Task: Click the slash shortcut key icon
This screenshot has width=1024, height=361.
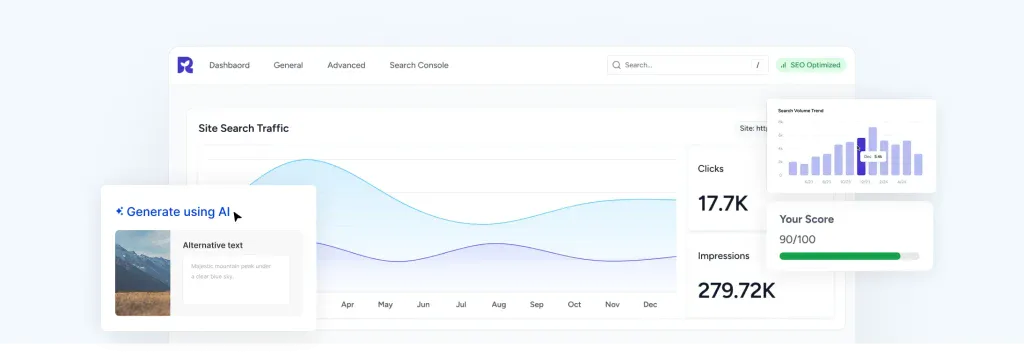Action: 758,65
